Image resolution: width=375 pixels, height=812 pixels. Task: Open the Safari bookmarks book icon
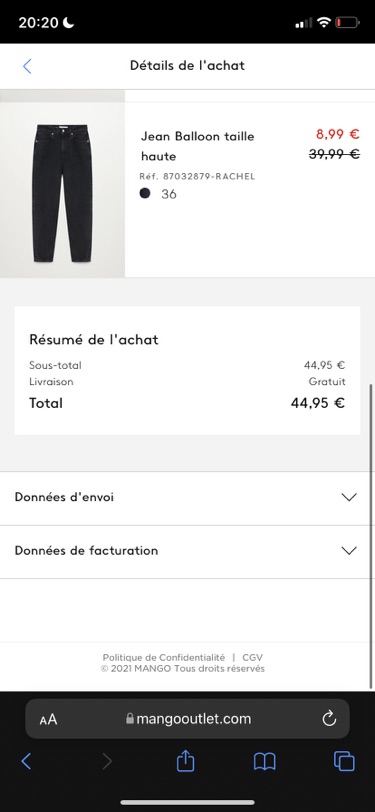tap(265, 761)
